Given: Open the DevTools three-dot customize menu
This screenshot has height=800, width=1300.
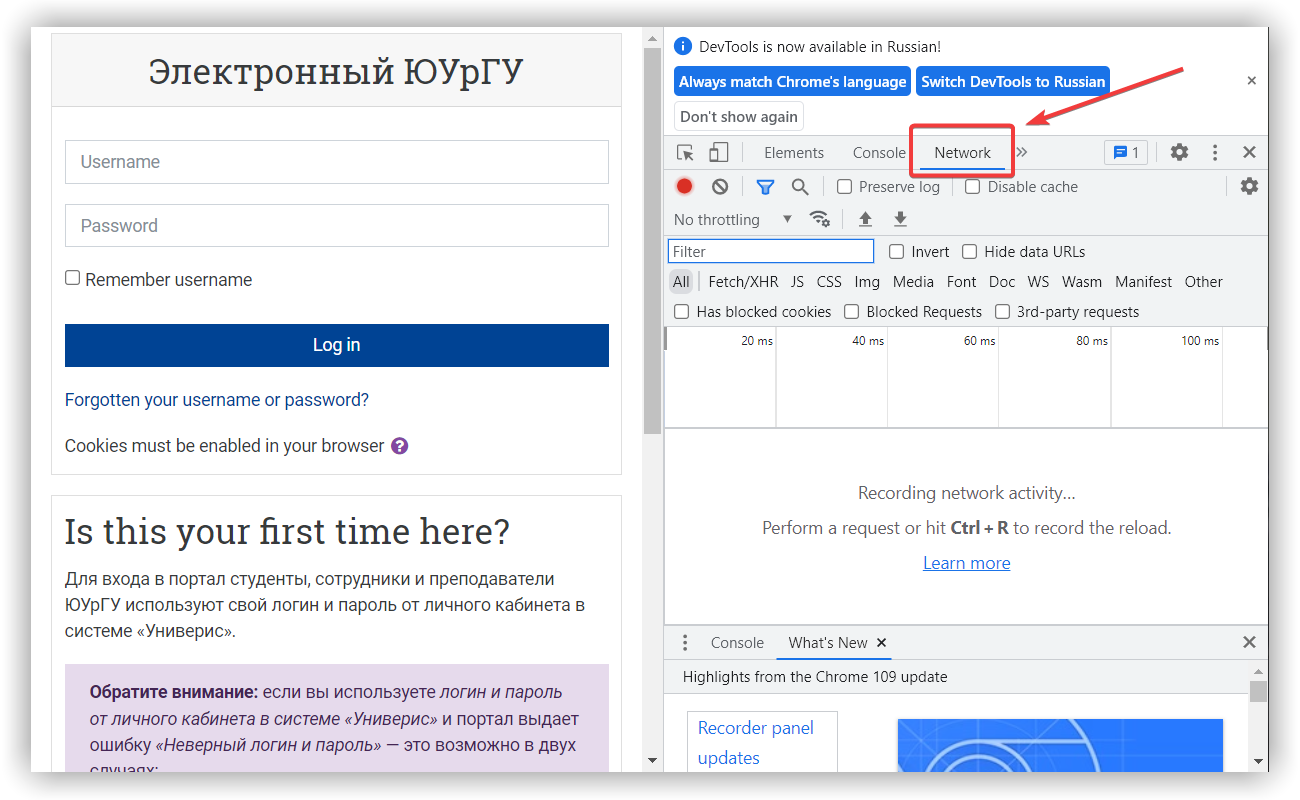Looking at the screenshot, I should click(x=1215, y=152).
